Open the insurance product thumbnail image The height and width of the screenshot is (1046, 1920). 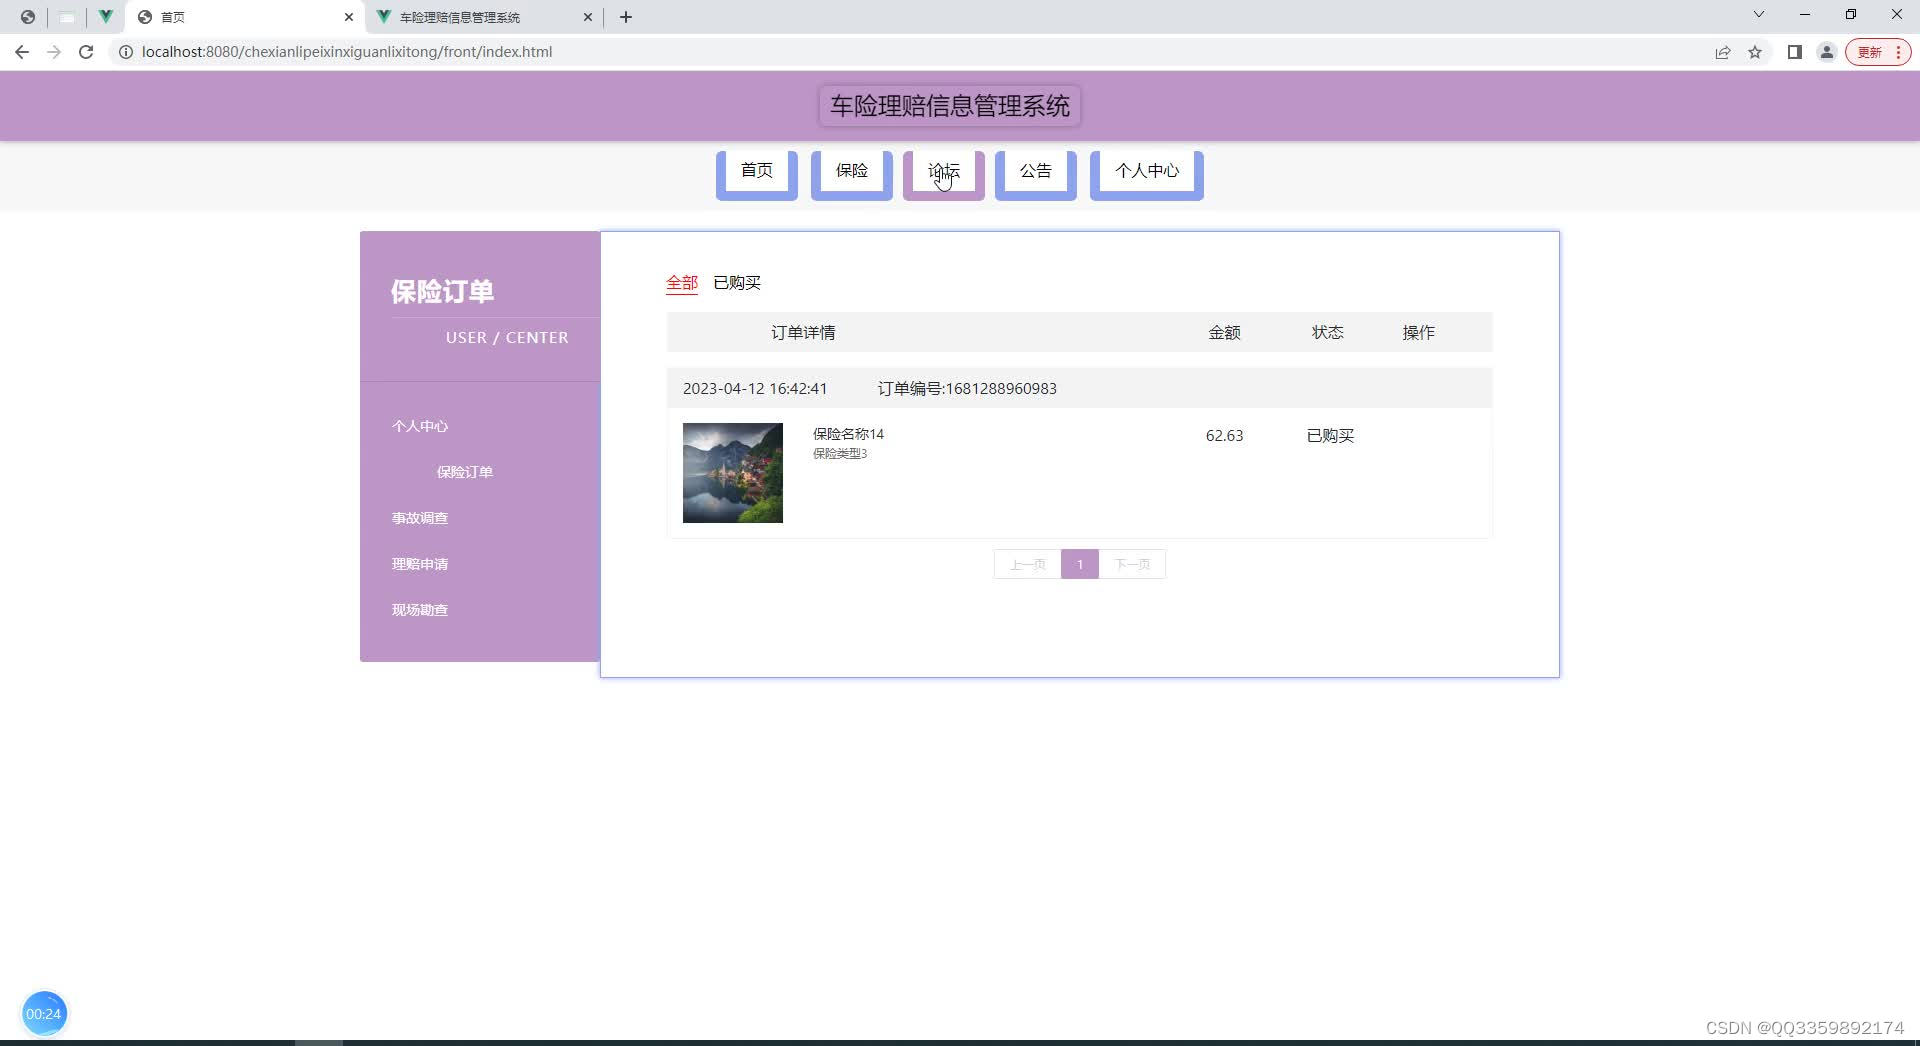click(x=733, y=473)
